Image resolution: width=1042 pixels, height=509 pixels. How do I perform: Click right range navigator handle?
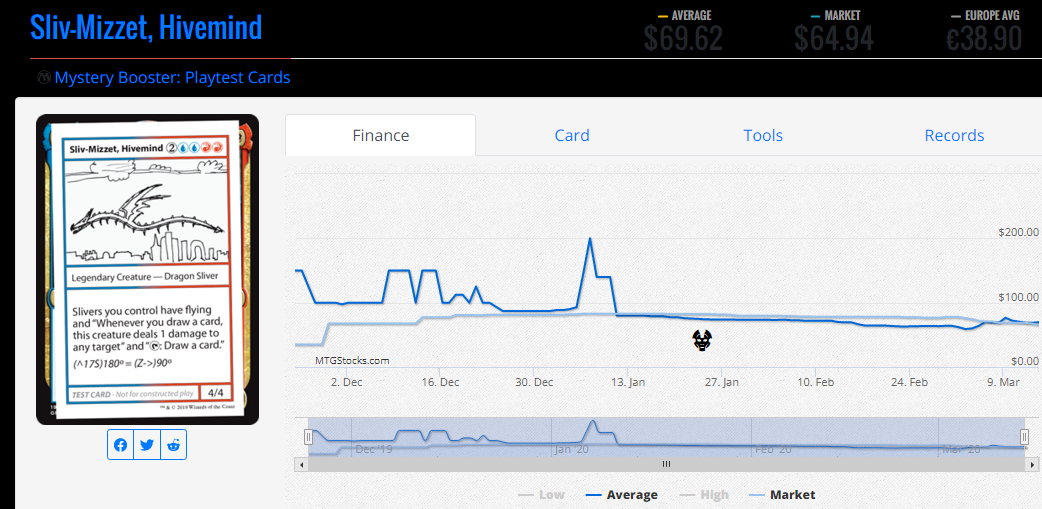(1025, 437)
